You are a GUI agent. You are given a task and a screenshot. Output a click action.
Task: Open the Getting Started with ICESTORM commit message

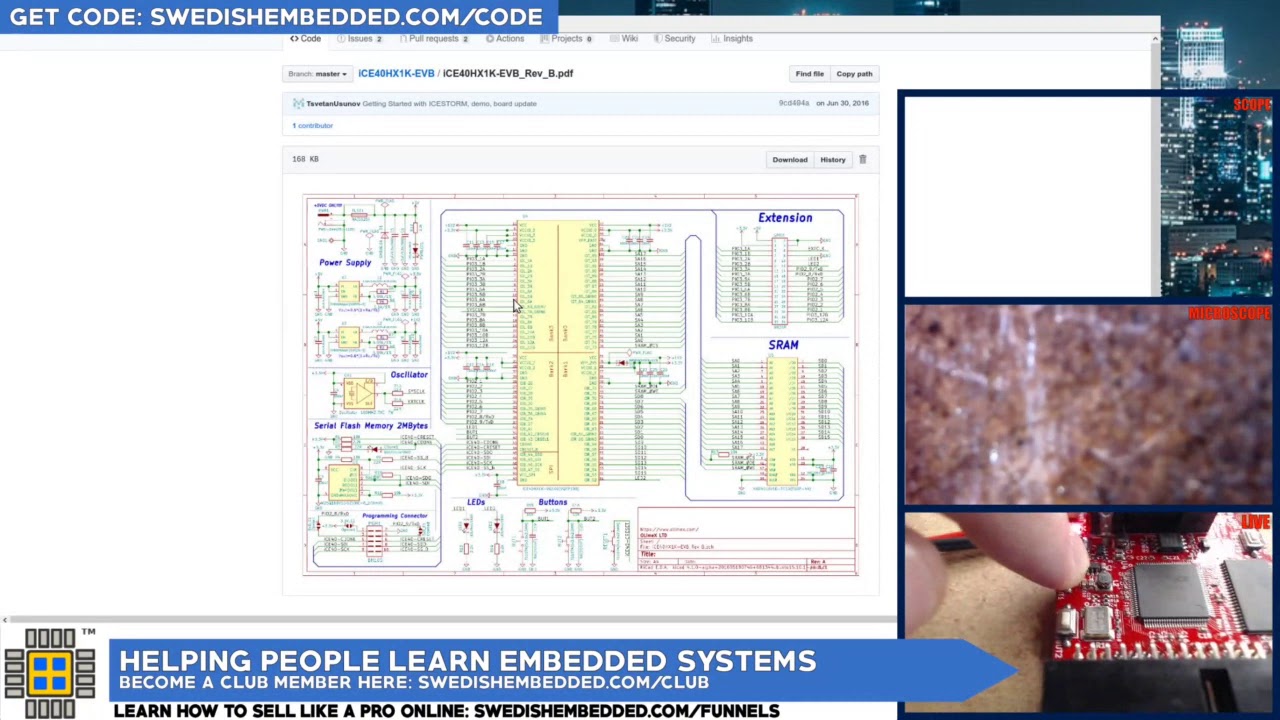coord(449,104)
